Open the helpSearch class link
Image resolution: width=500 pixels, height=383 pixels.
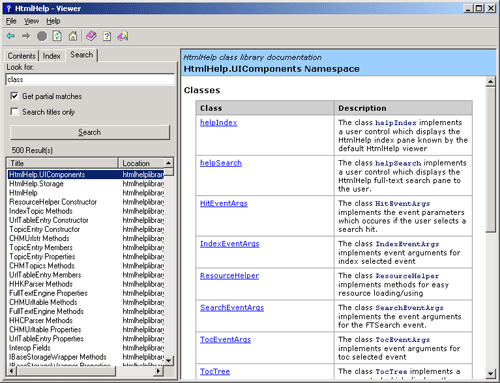pos(221,163)
